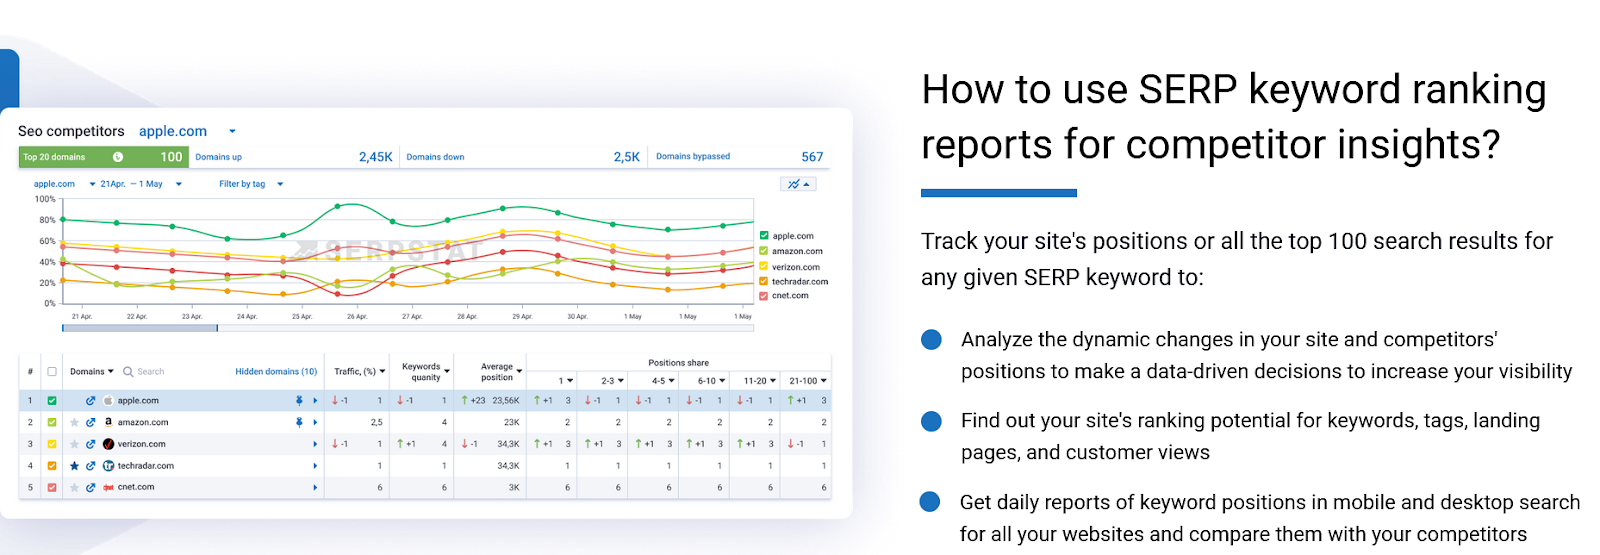Image resolution: width=1600 pixels, height=555 pixels.
Task: Open the positions 6-10 column dropdown
Action: click(x=712, y=381)
